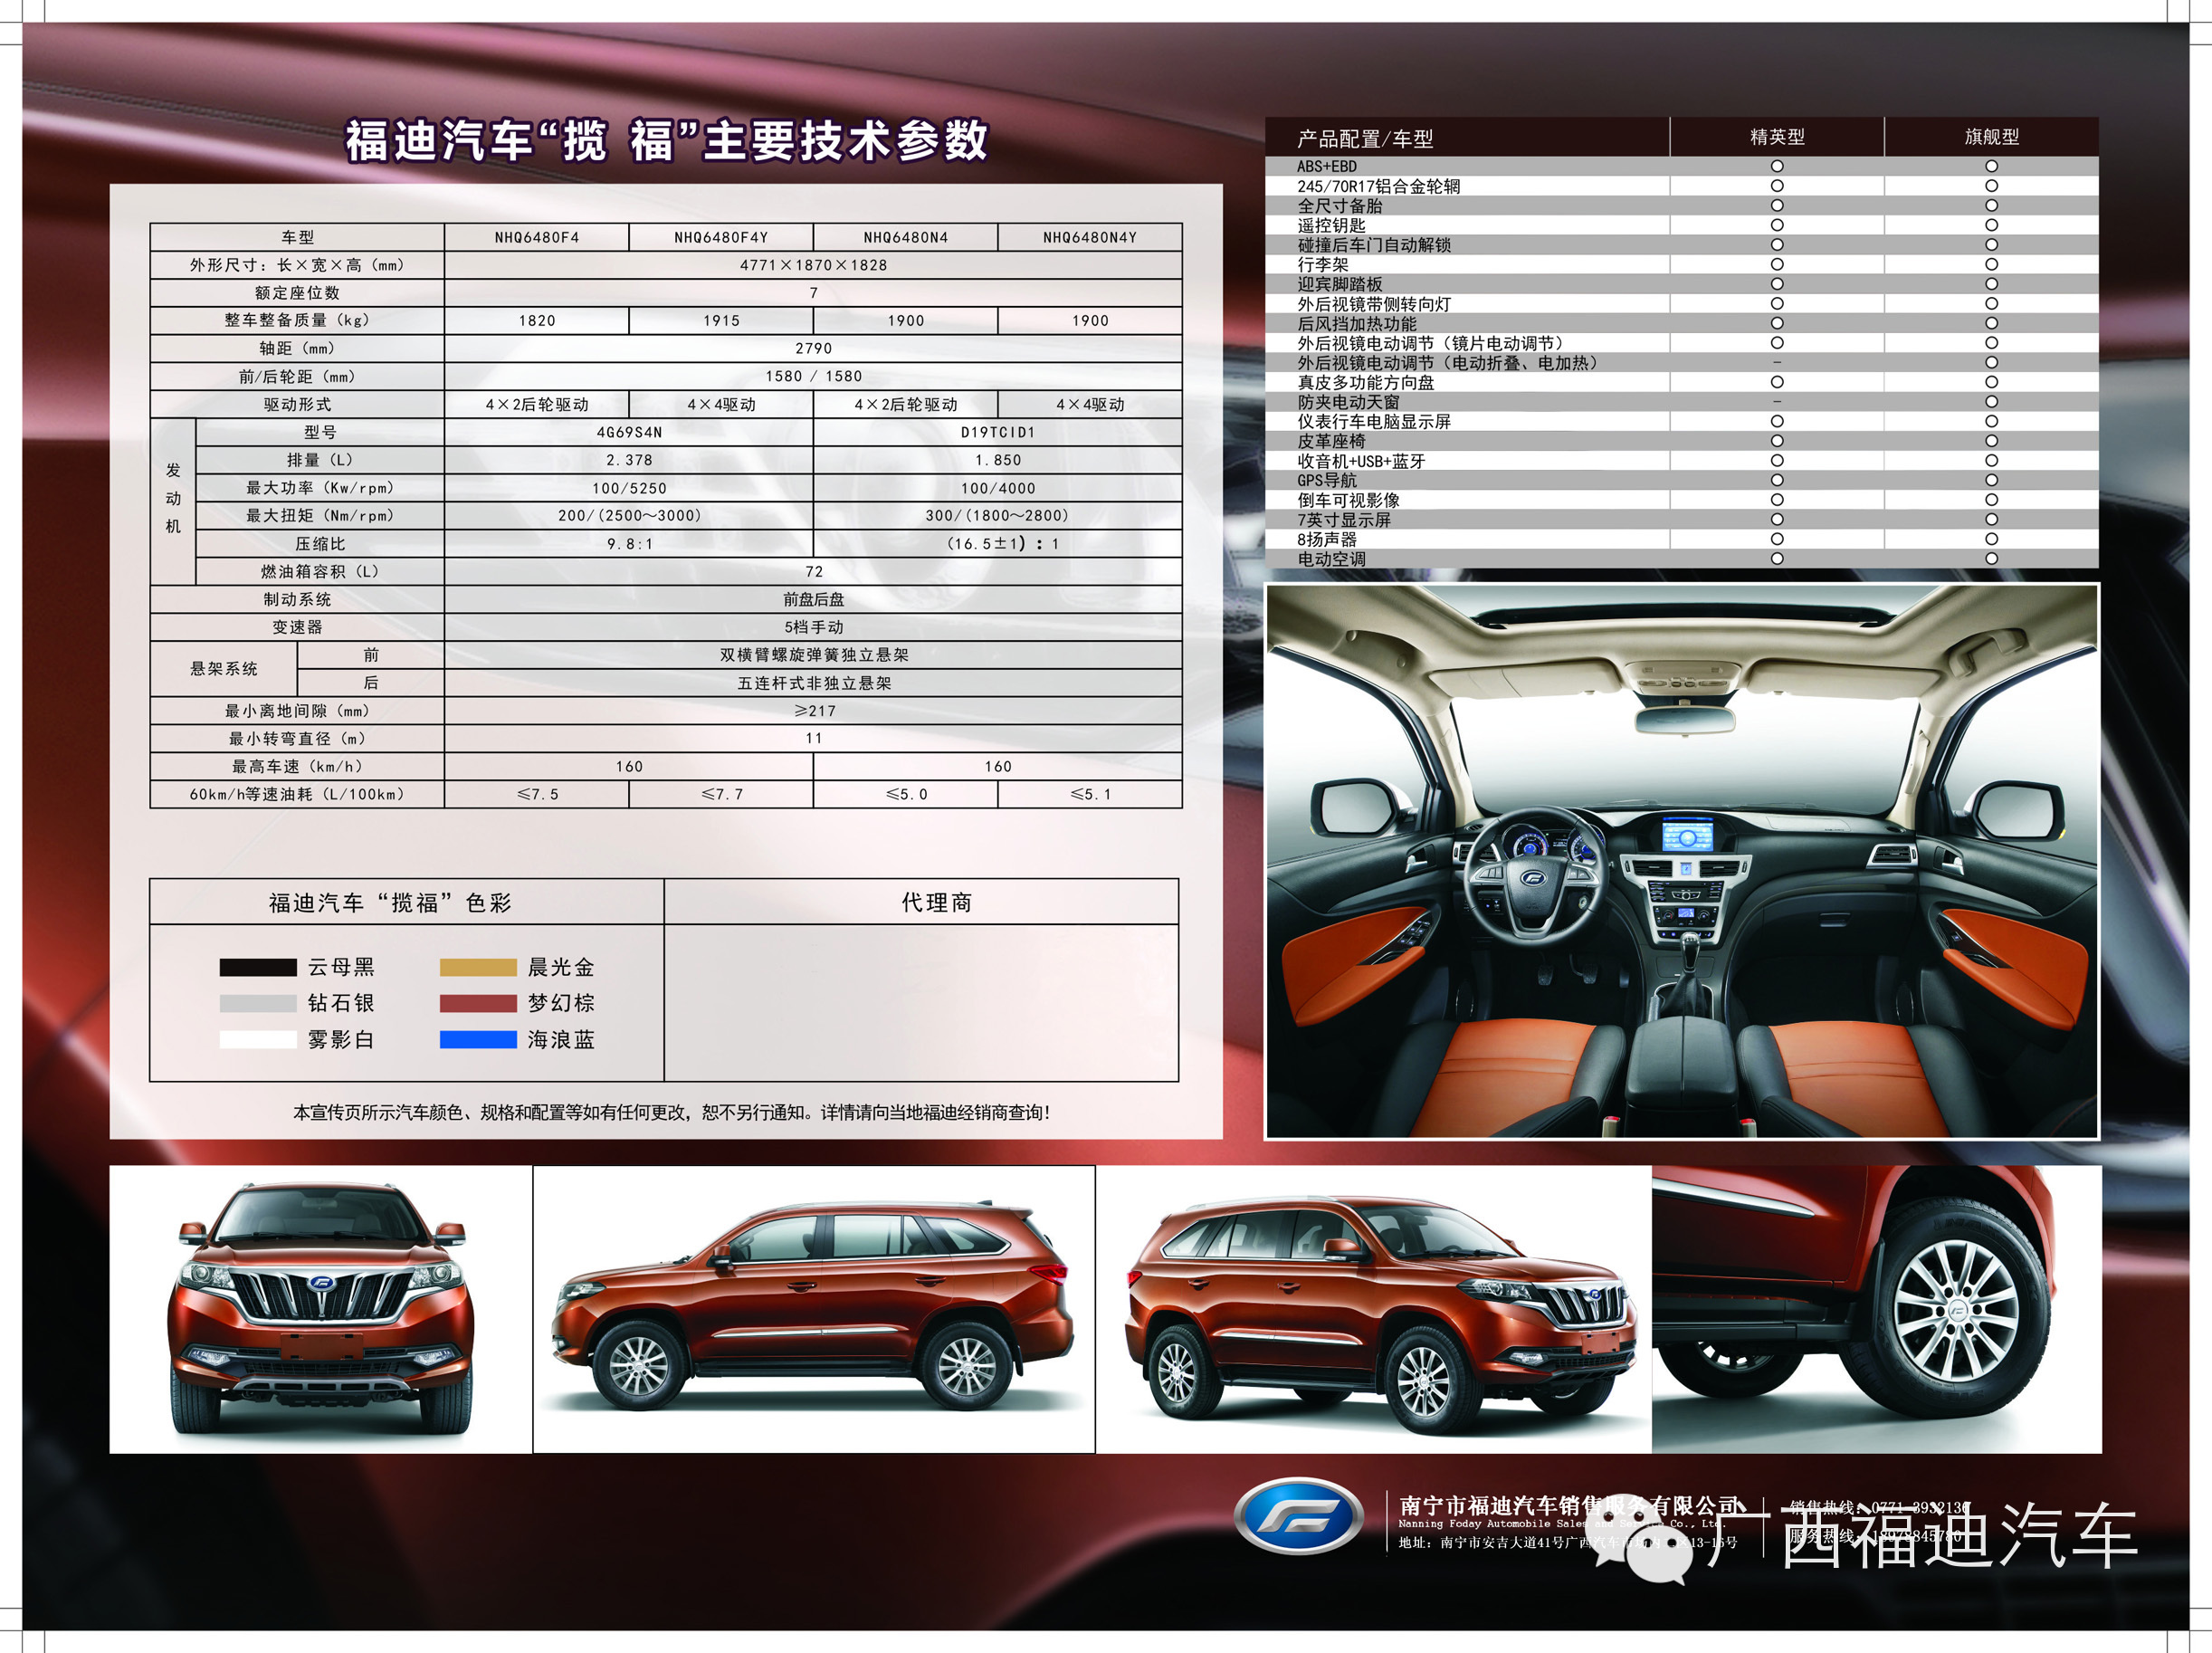The height and width of the screenshot is (1653, 2212).
Task: Click the 245/70R17铝合金轮辋 row label
Action: click(1378, 186)
